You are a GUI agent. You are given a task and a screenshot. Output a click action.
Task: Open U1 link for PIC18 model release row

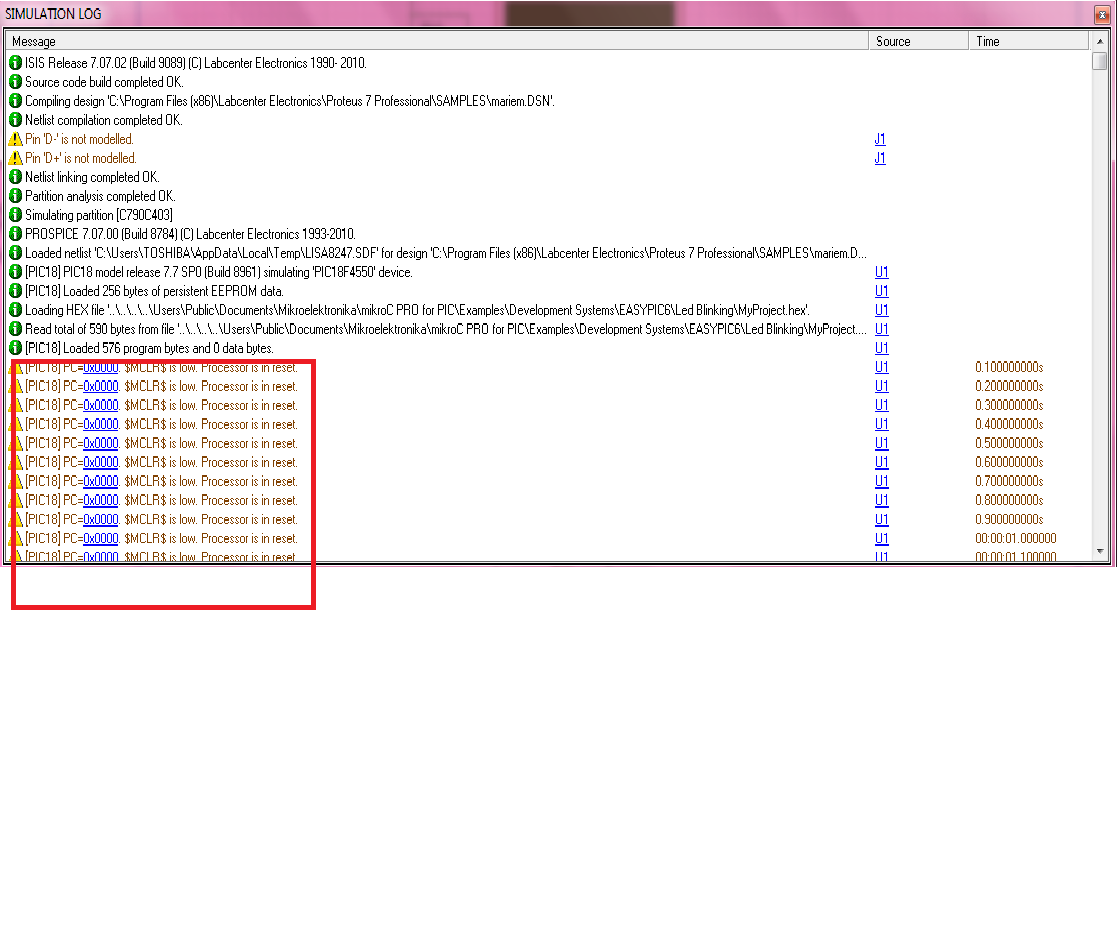point(881,272)
